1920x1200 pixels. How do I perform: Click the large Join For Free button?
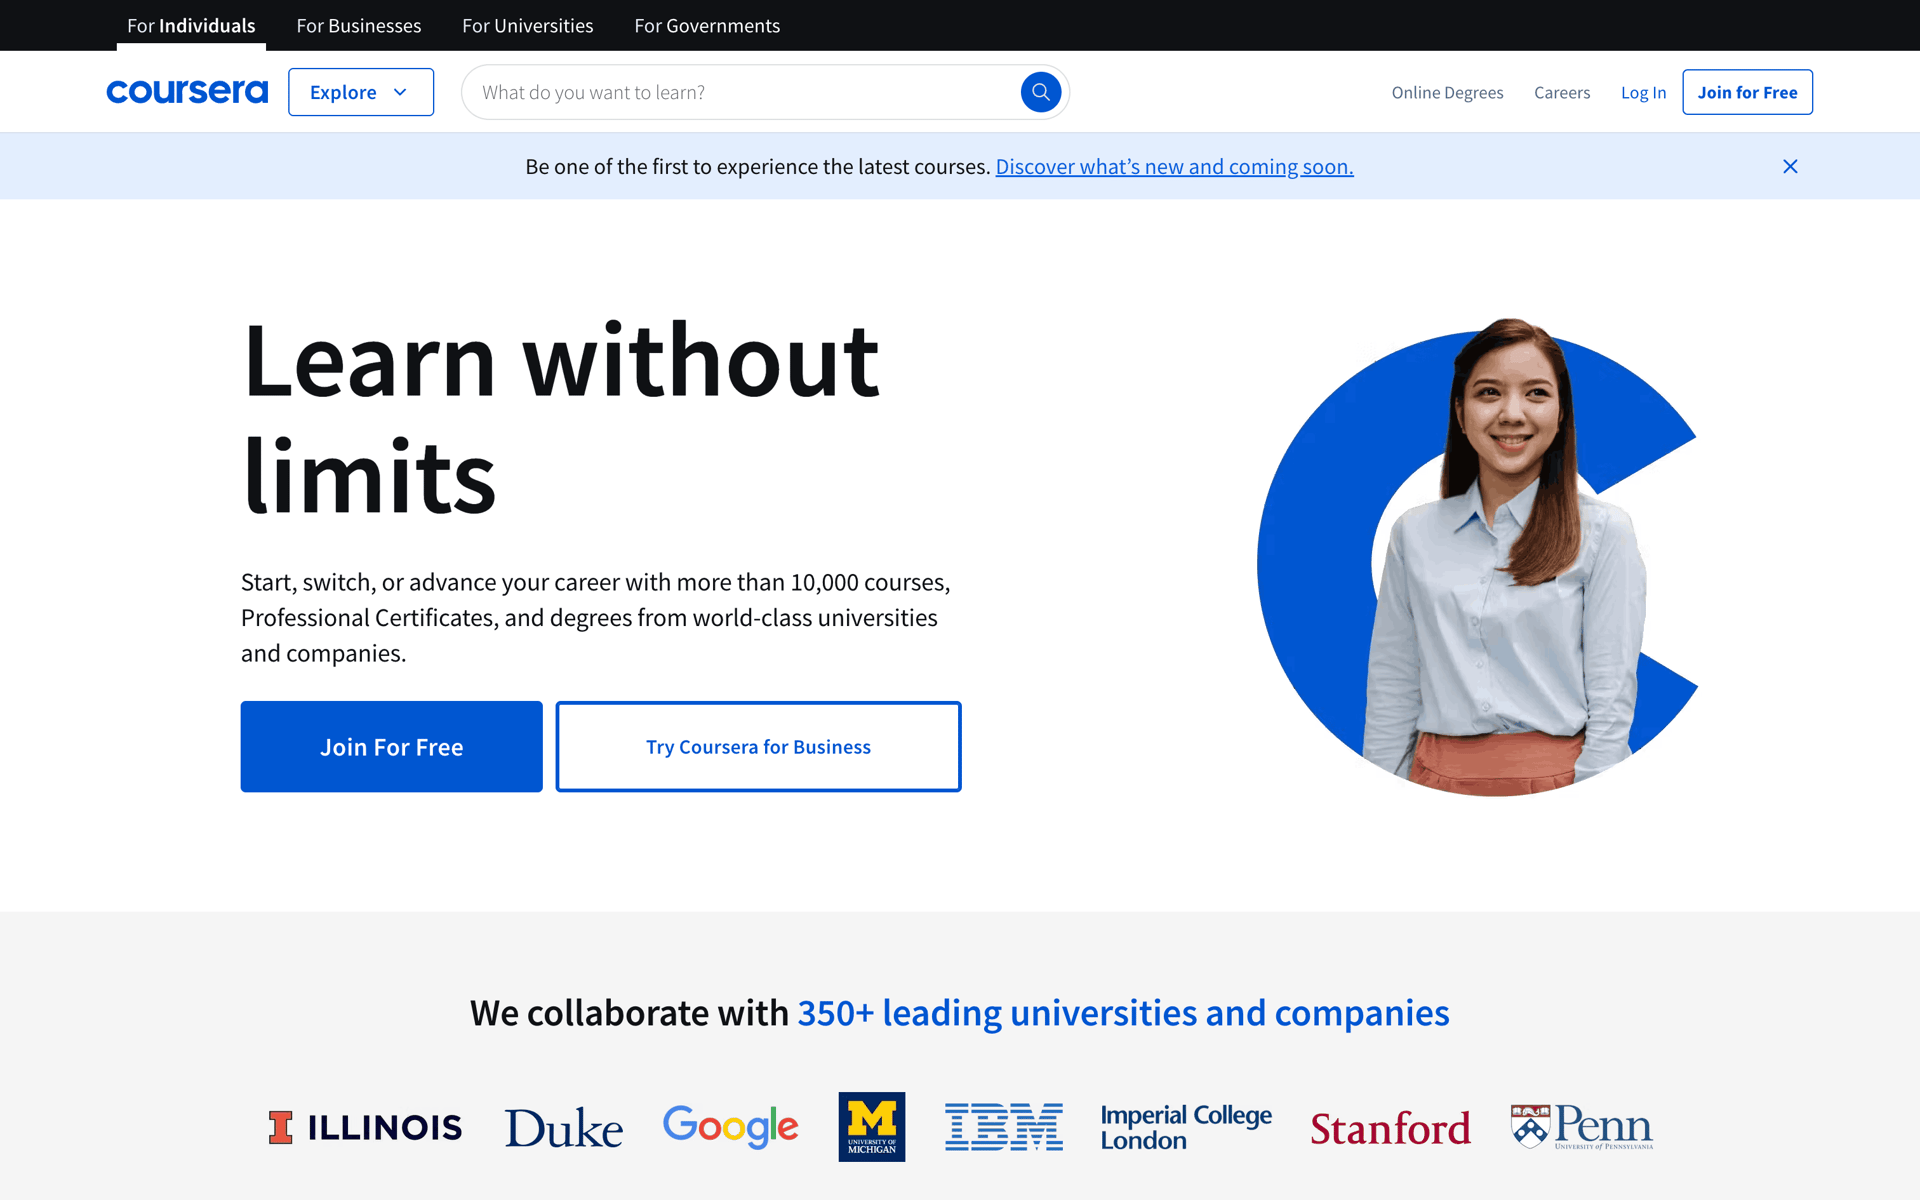pyautogui.click(x=391, y=747)
